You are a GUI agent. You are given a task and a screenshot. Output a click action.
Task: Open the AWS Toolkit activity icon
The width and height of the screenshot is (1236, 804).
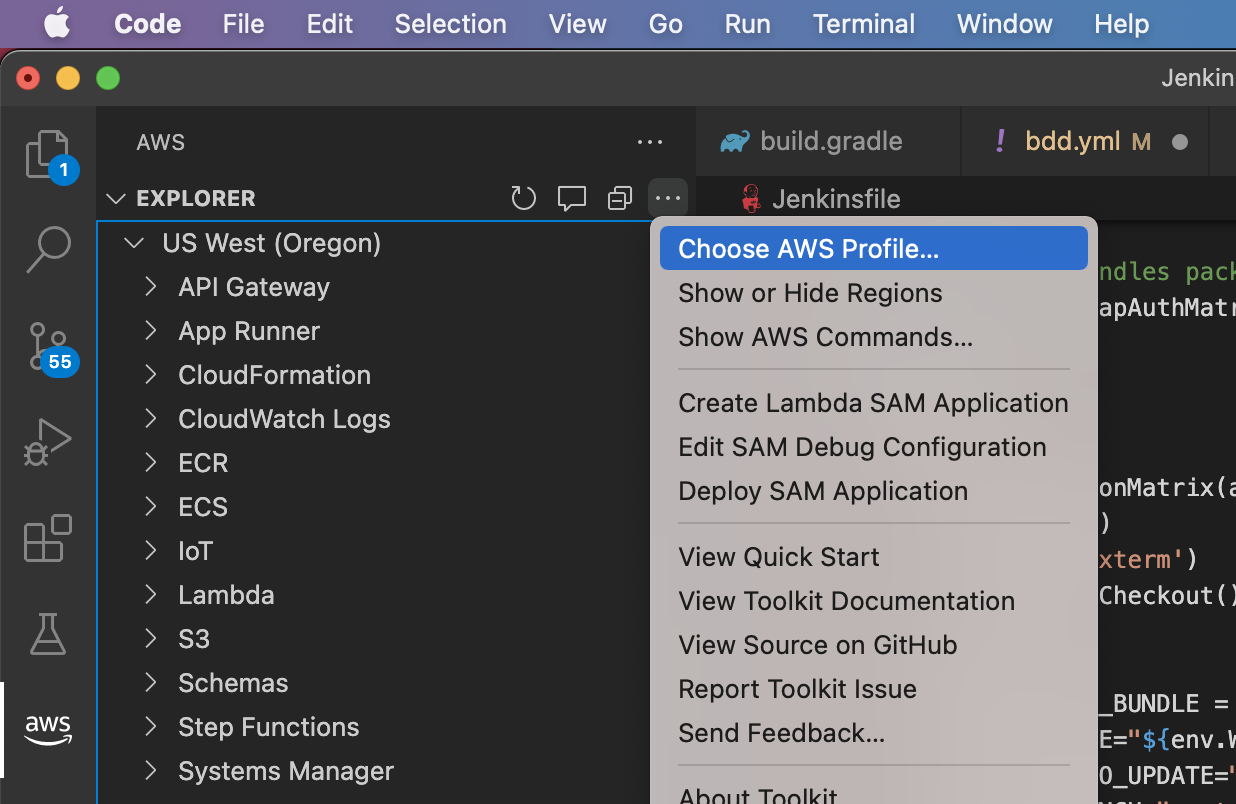(x=48, y=729)
